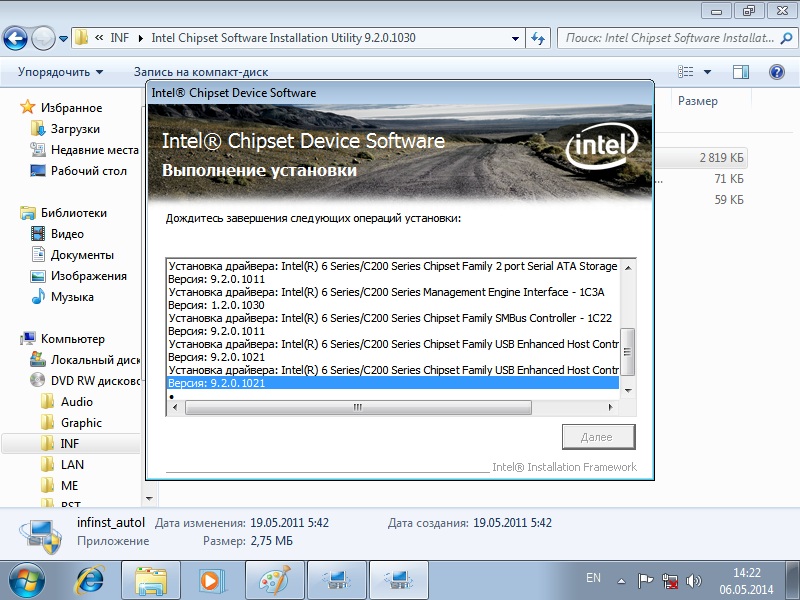Click the log horizontal scroll left arrow
This screenshot has width=800, height=600.
click(x=175, y=407)
